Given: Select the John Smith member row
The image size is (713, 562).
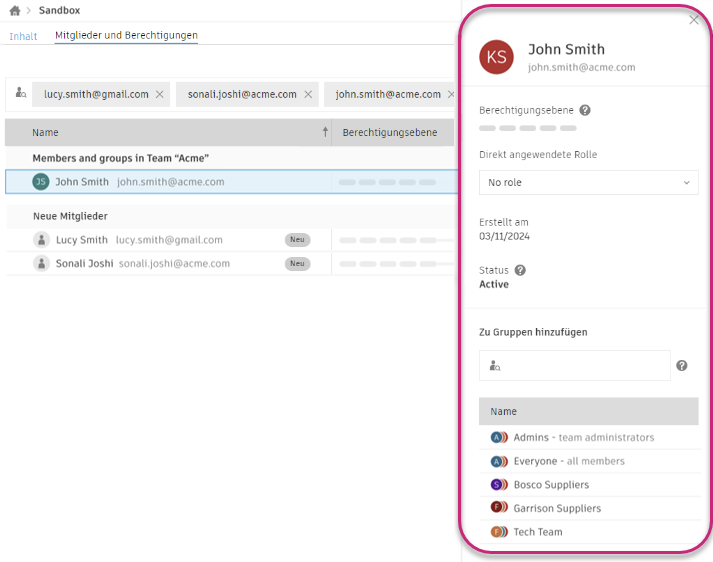Looking at the screenshot, I should [x=231, y=182].
